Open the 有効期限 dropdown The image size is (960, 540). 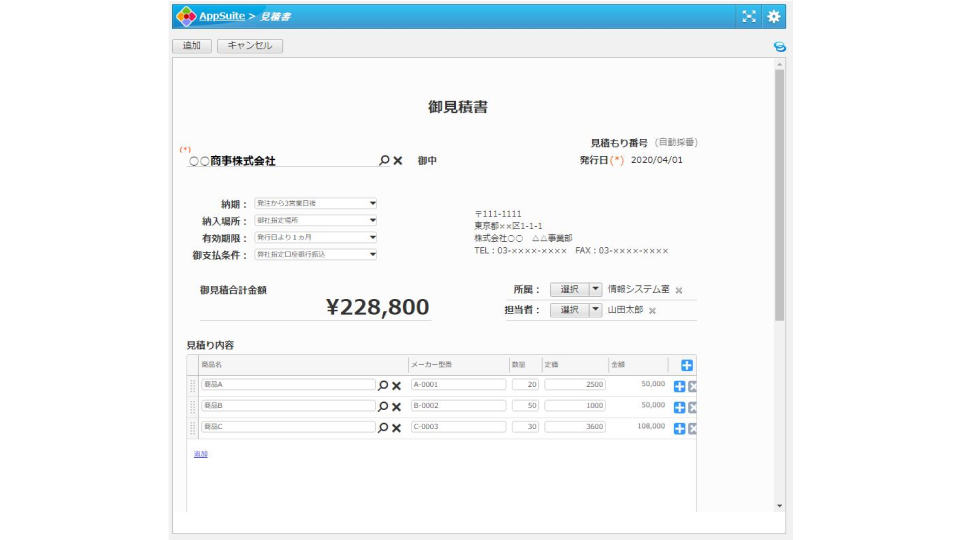tap(315, 238)
